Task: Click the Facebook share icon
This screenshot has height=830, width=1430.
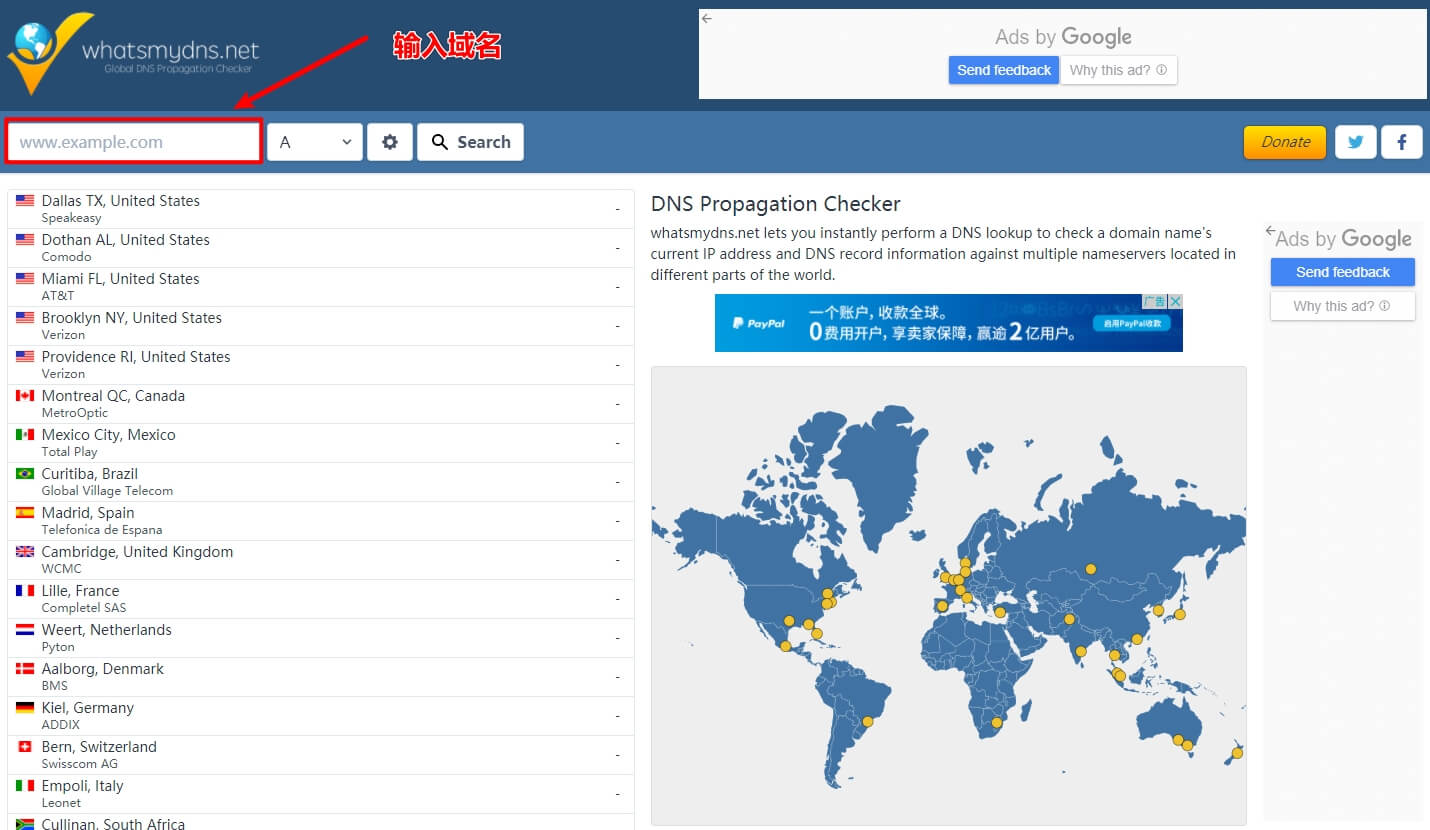Action: [1401, 142]
